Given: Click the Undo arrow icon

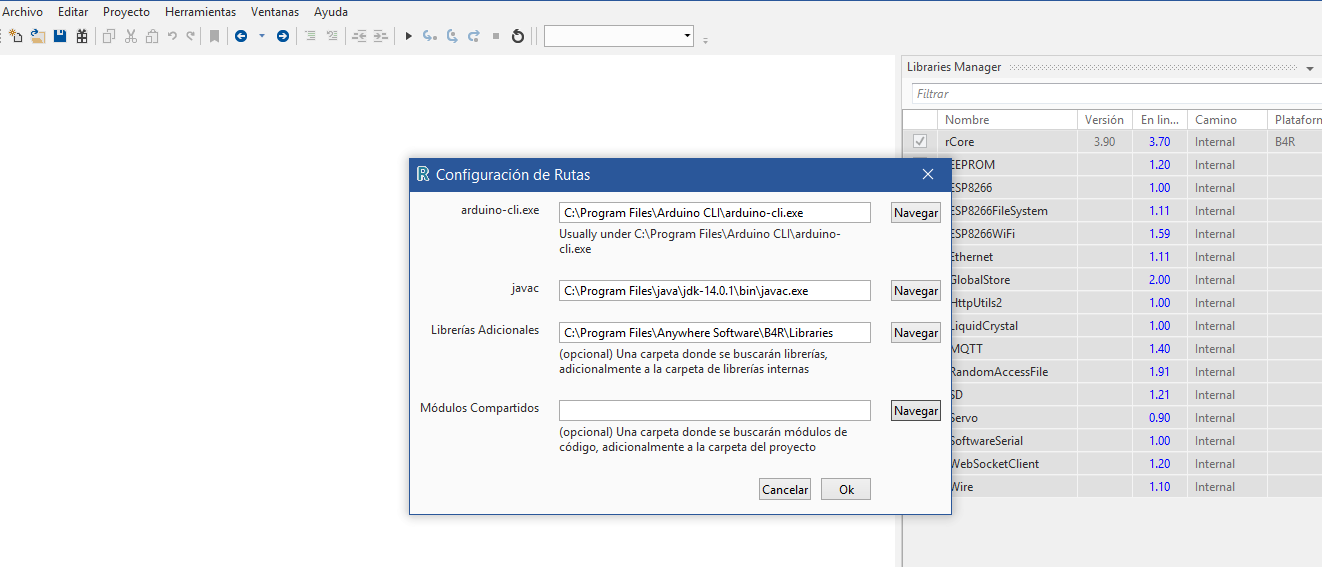Looking at the screenshot, I should [x=172, y=36].
